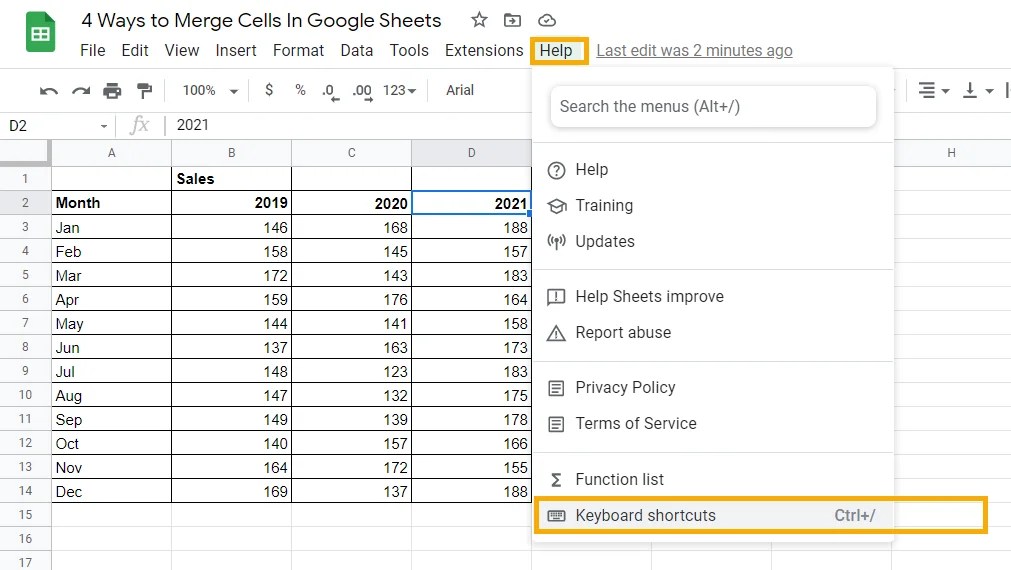Click the Search the menus field
Viewport: 1011px width, 570px height.
point(713,106)
